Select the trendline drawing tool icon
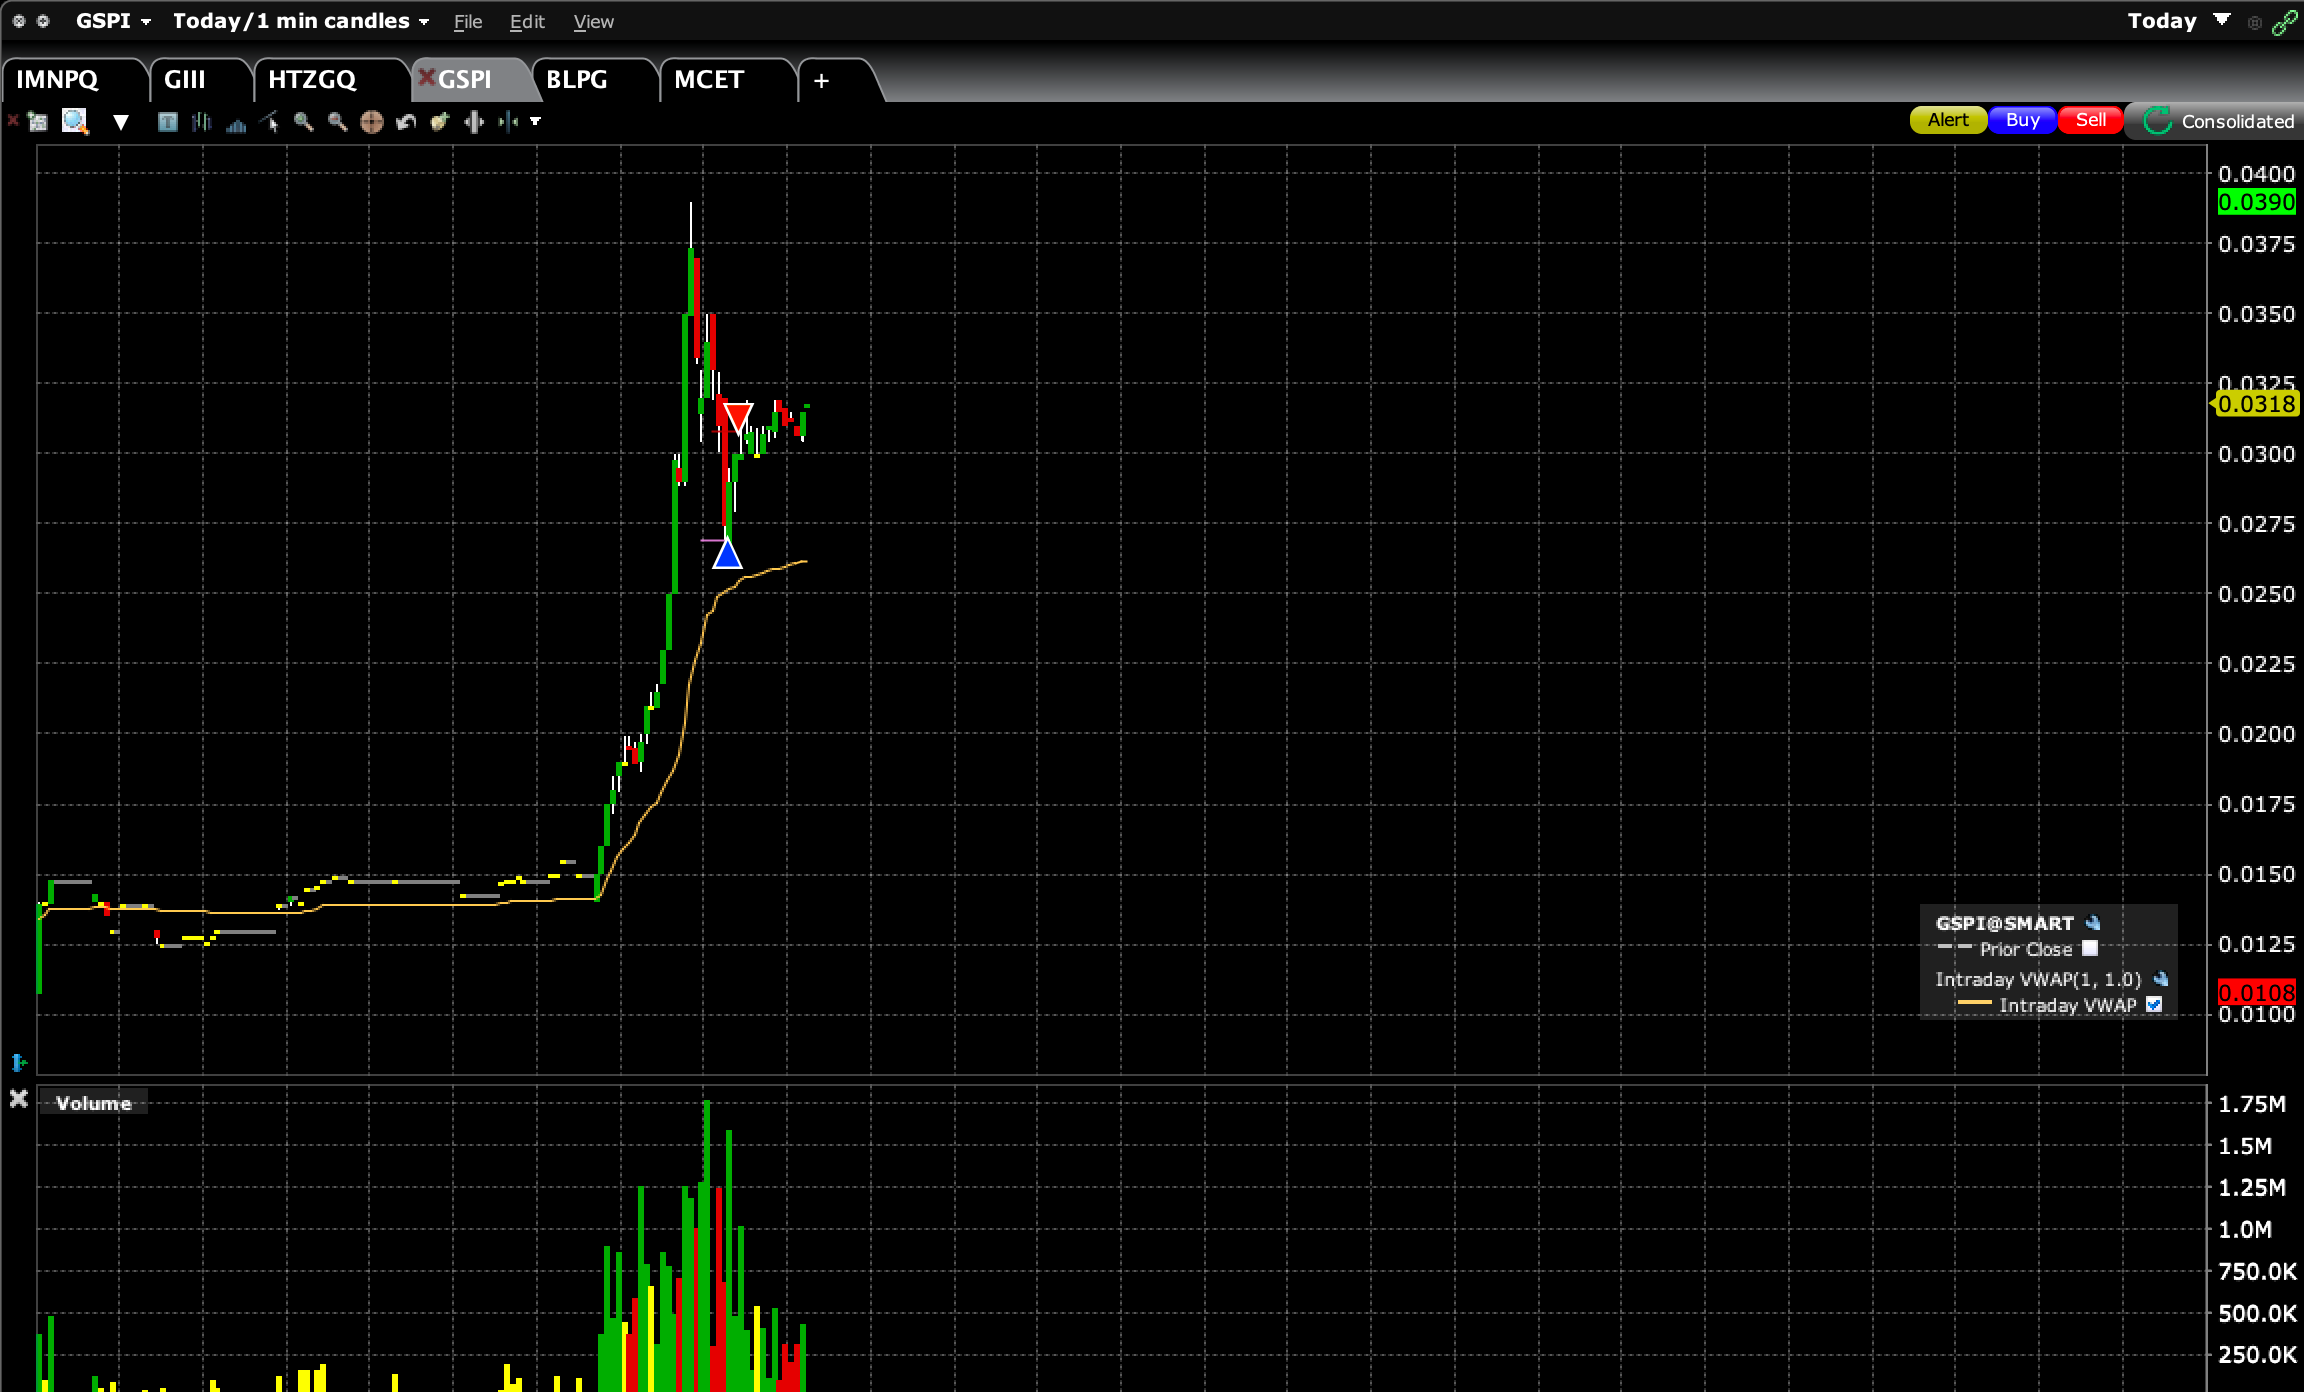Image resolution: width=2304 pixels, height=1392 pixels. 269,122
